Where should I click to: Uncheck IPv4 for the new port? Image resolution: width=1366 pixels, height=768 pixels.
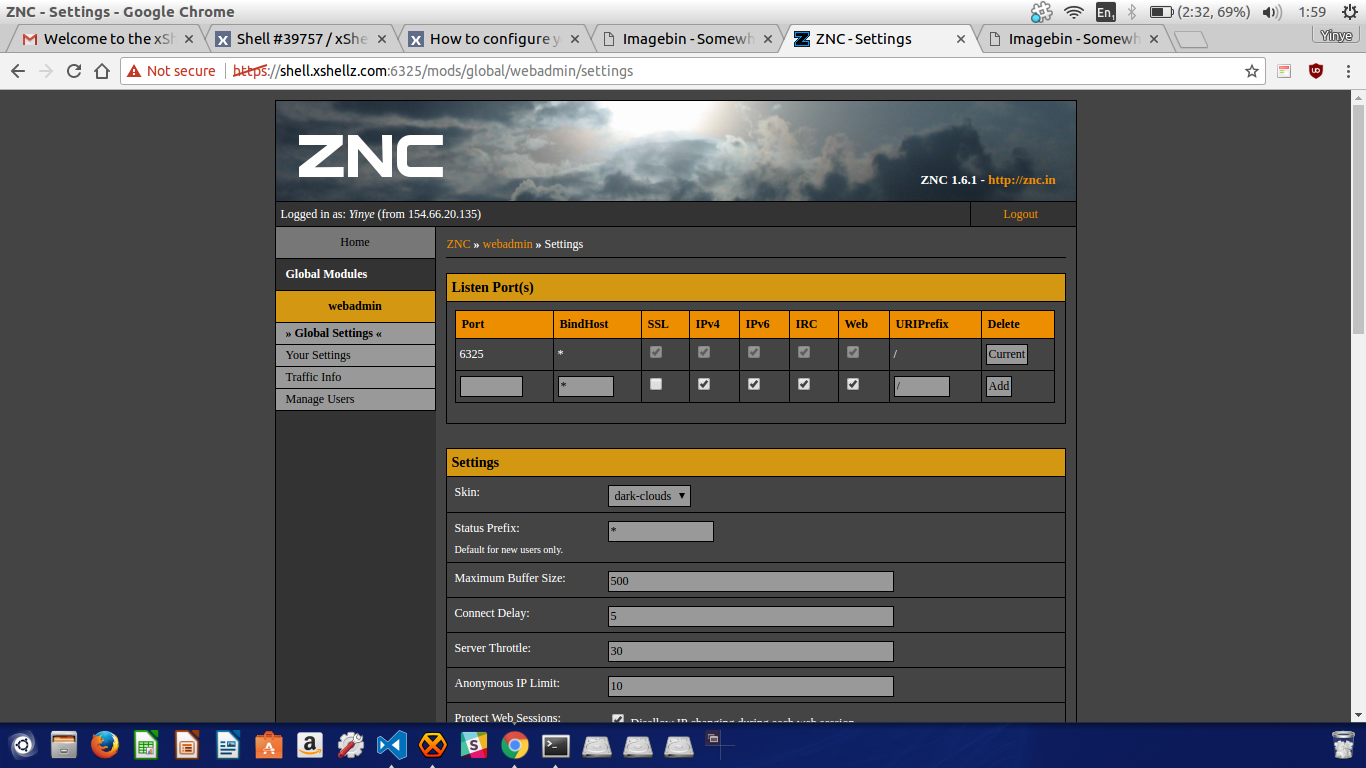point(704,384)
